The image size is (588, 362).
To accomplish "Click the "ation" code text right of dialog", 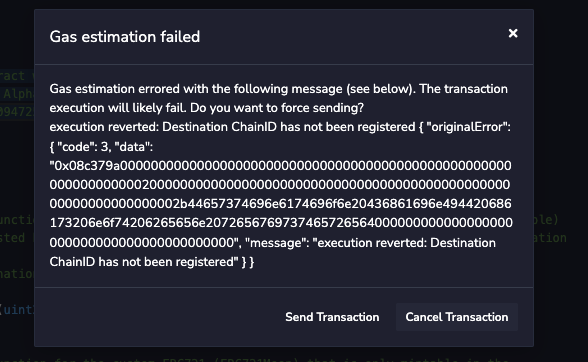I will (x=550, y=238).
